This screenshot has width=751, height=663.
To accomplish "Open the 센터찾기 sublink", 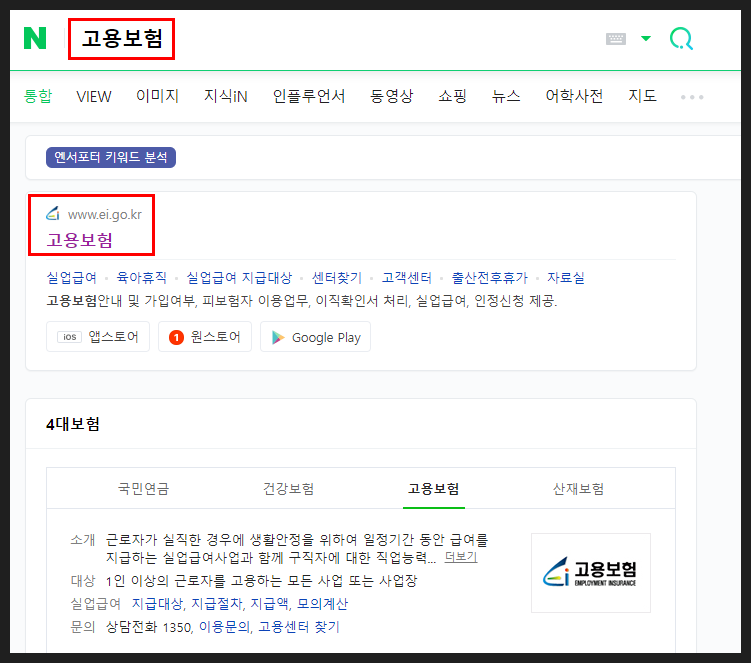I will tap(337, 278).
